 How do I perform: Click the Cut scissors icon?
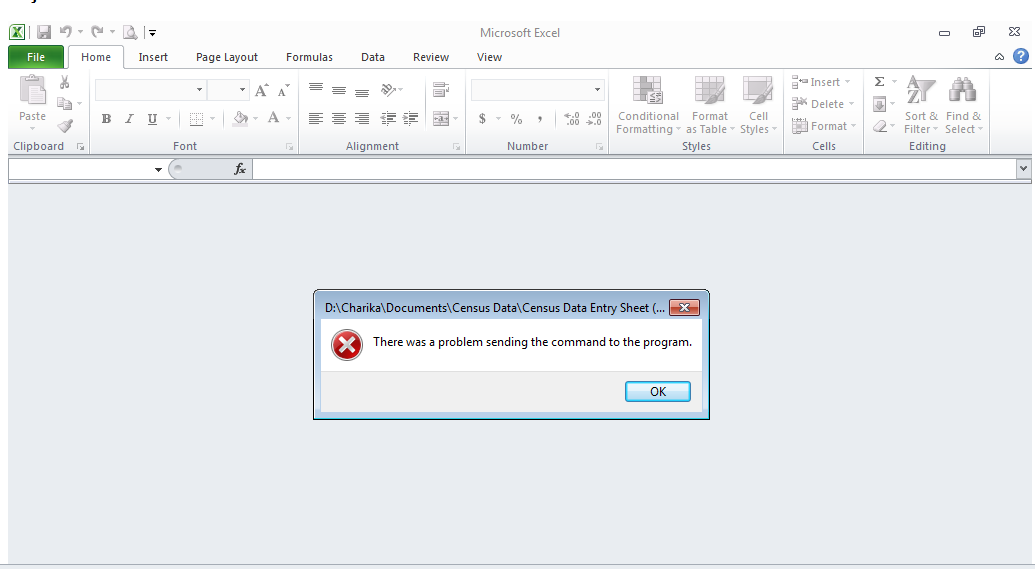[x=65, y=82]
